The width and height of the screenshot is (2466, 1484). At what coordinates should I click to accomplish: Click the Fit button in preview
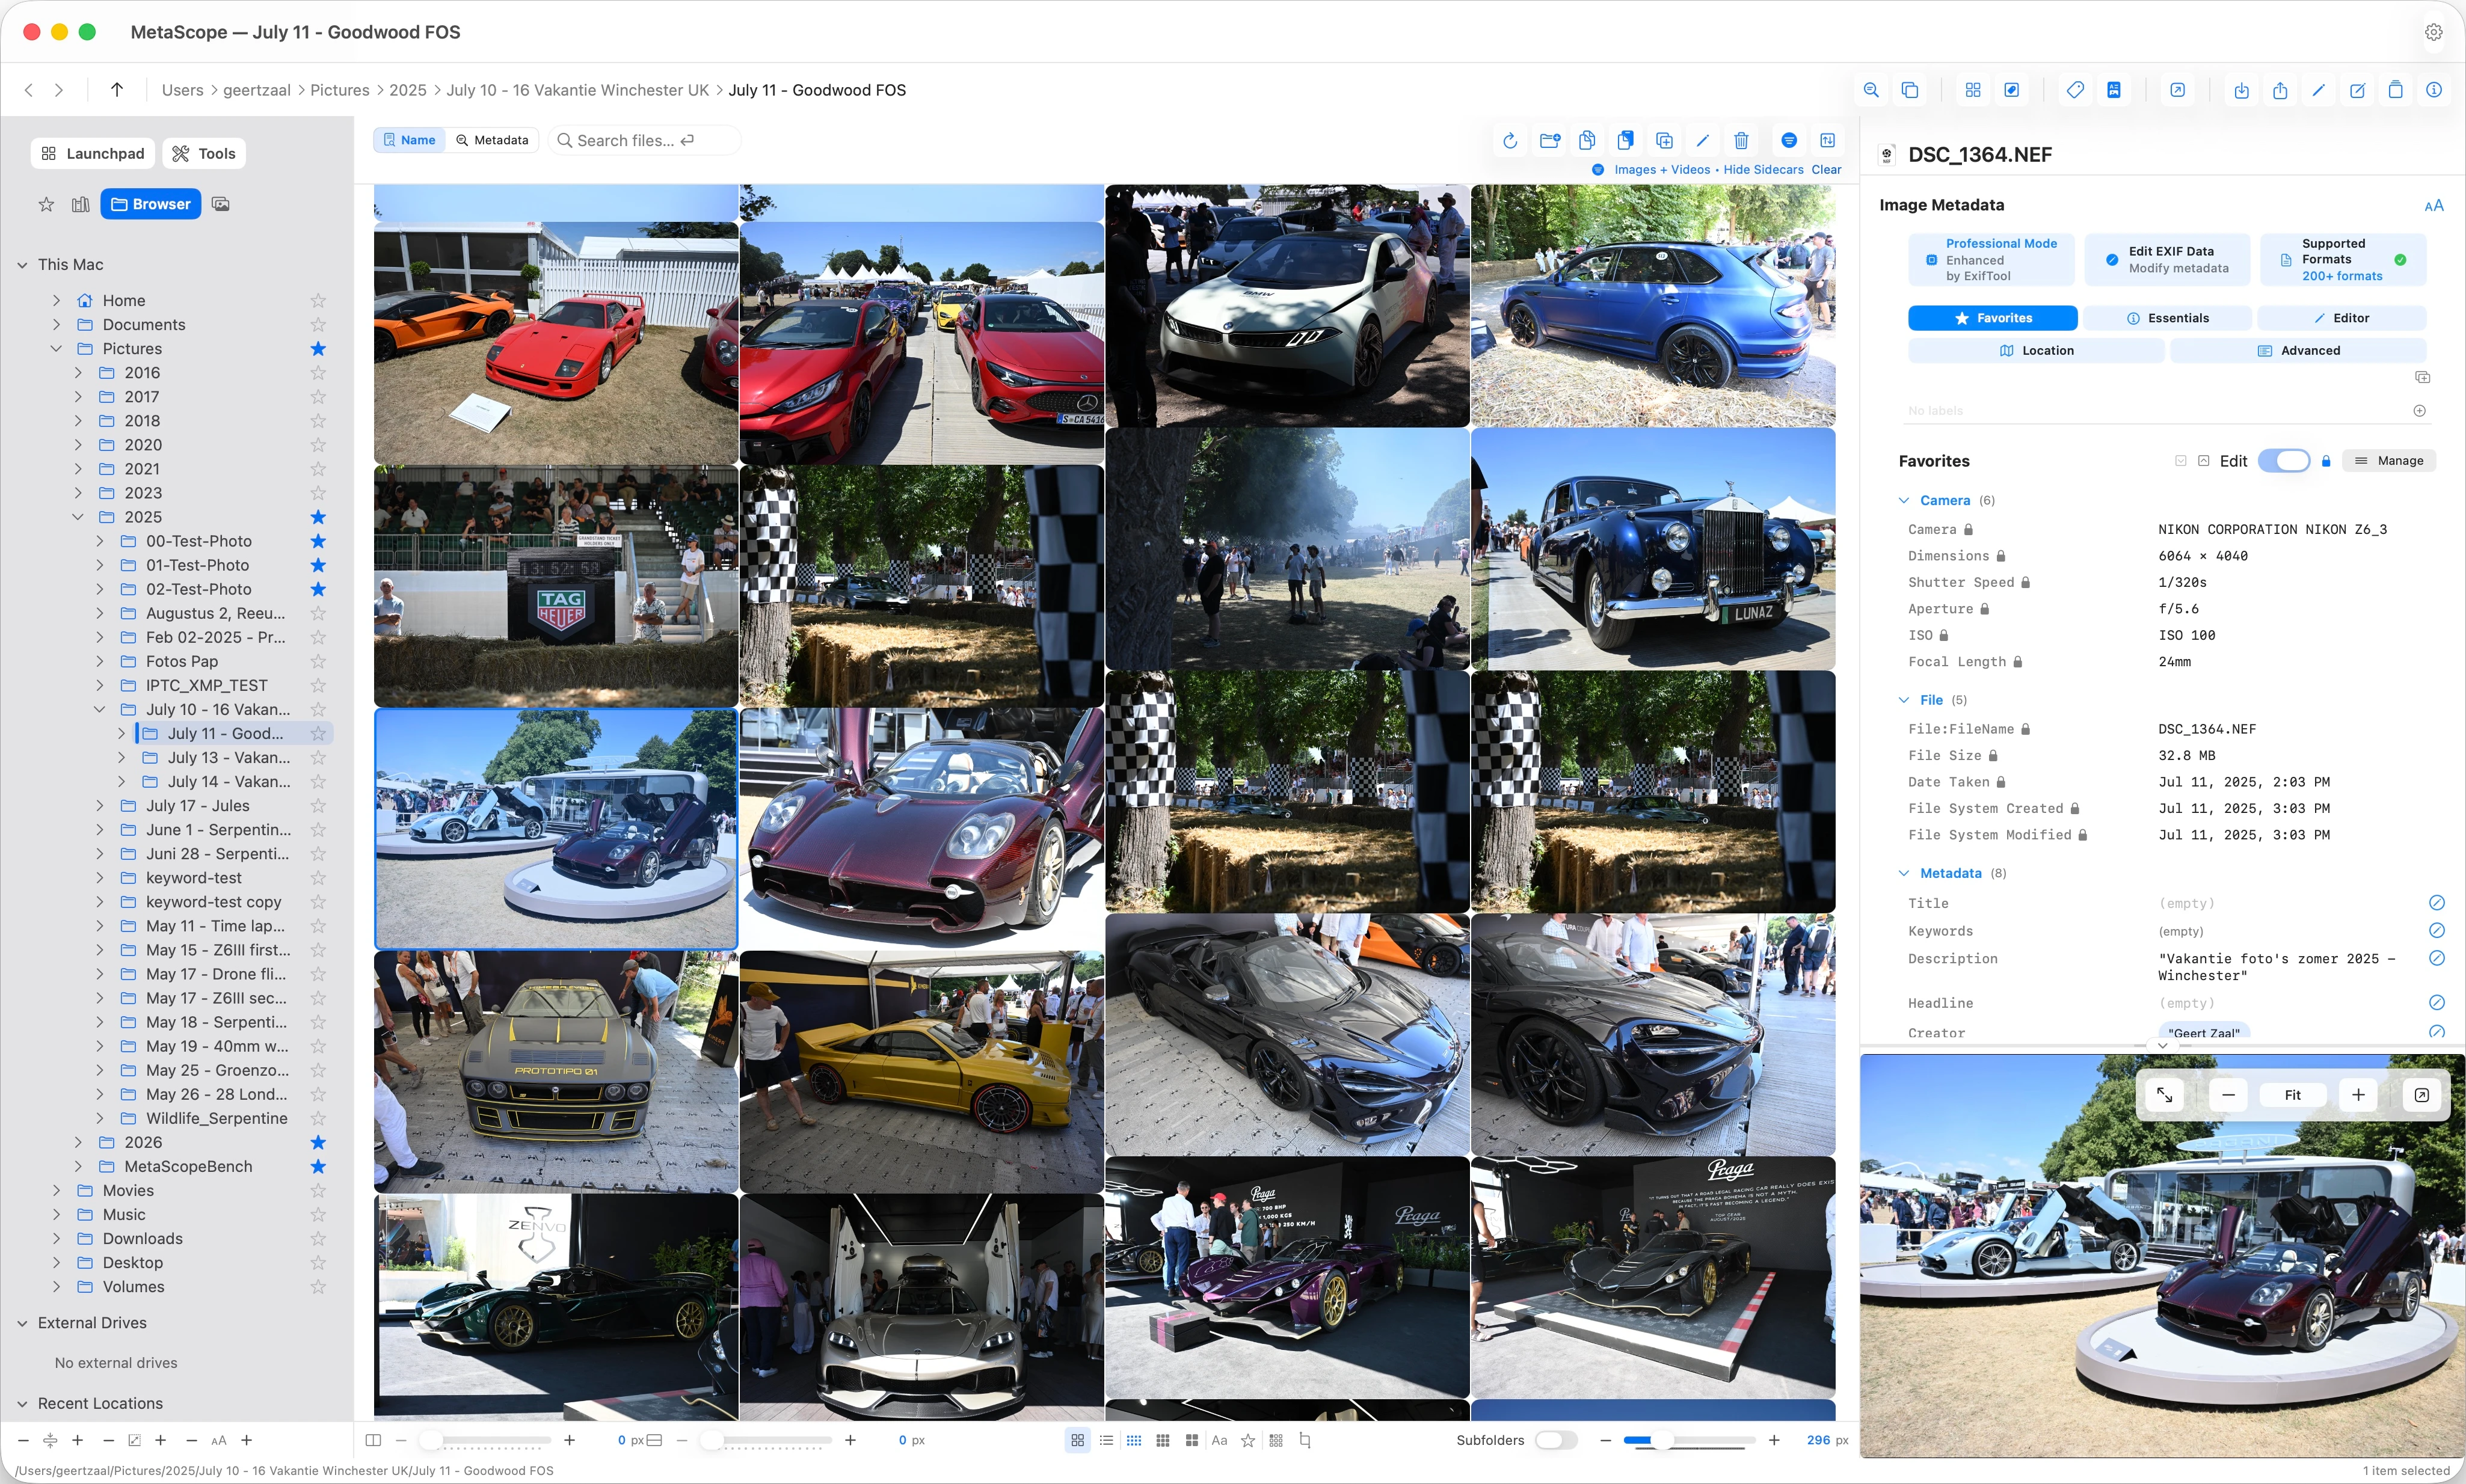tap(2292, 1095)
